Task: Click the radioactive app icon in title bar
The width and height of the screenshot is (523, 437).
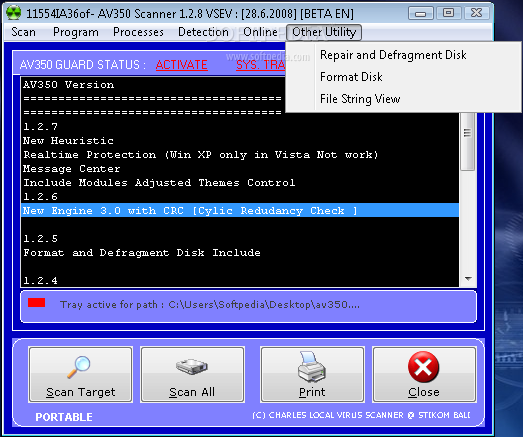Action: pos(13,13)
